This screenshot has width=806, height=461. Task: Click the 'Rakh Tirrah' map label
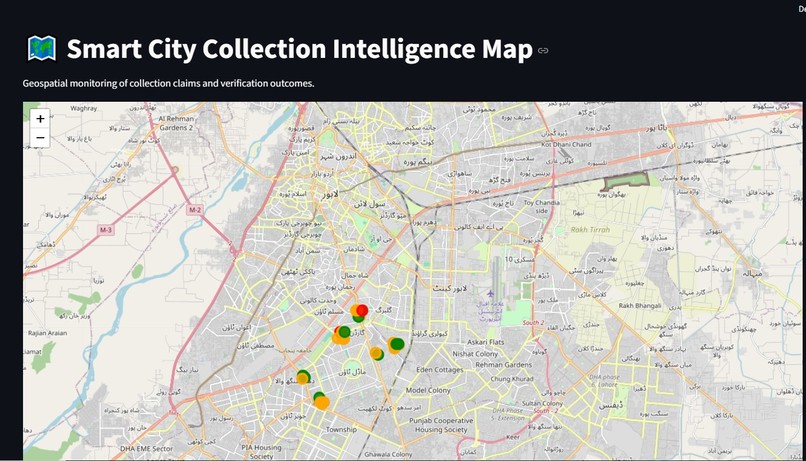point(590,230)
